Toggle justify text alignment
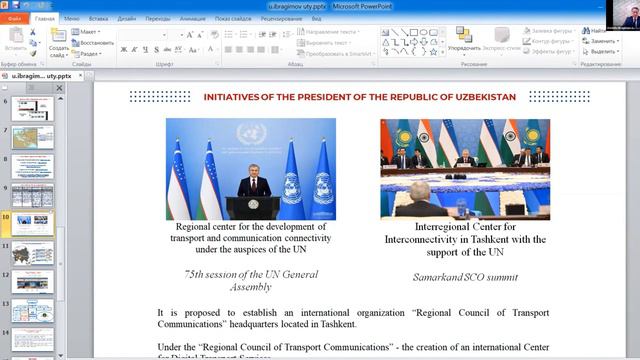Viewport: 640px width, 360px height. pyautogui.click(x=261, y=50)
